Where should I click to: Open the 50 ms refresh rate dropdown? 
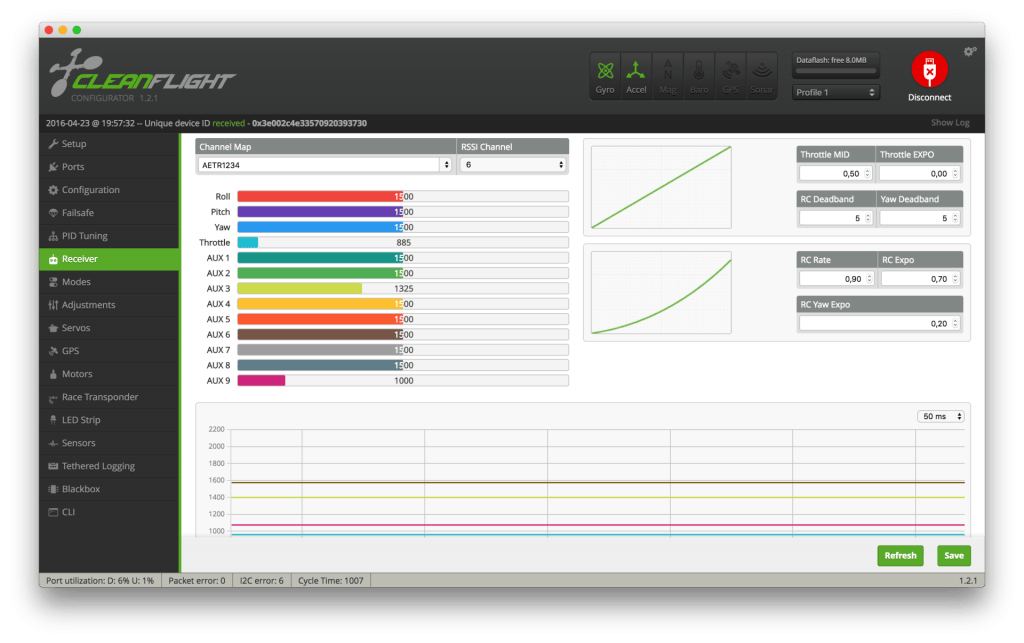pyautogui.click(x=941, y=416)
